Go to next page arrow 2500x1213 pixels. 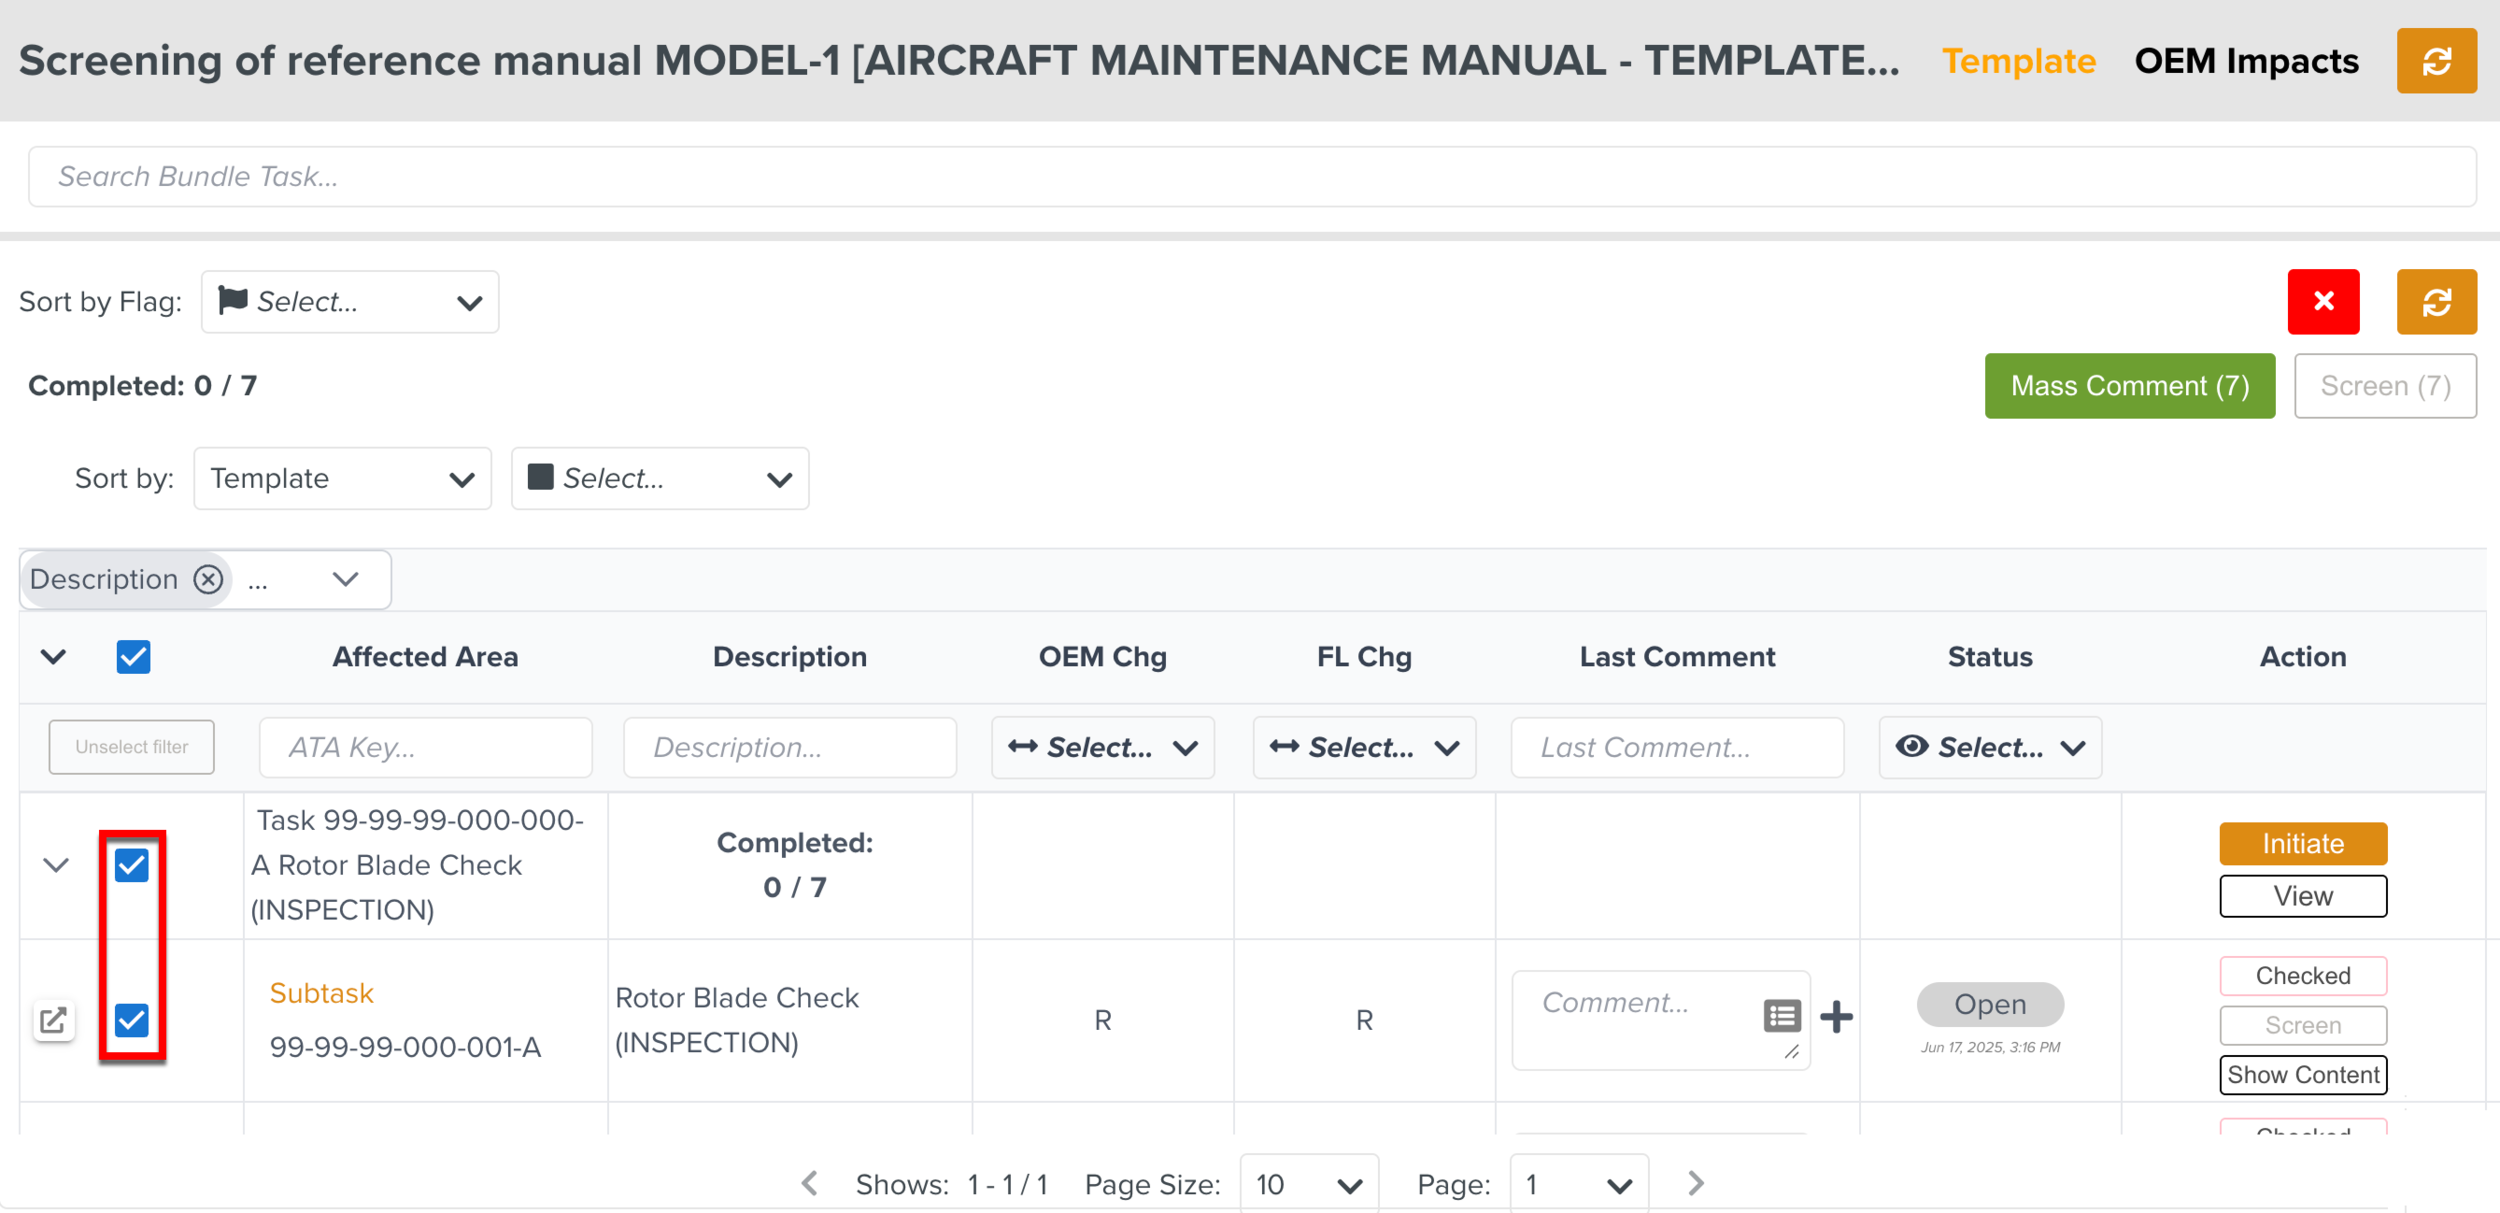[1695, 1184]
